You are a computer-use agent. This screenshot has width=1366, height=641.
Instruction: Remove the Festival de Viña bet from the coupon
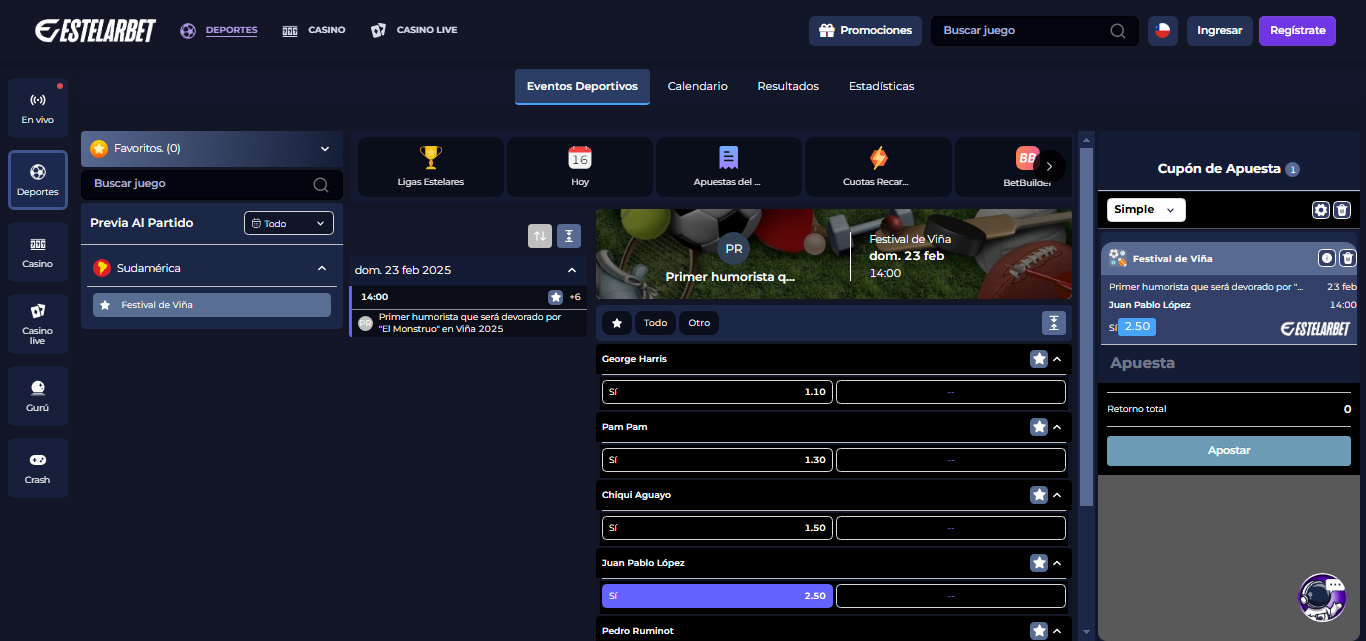[1348, 258]
